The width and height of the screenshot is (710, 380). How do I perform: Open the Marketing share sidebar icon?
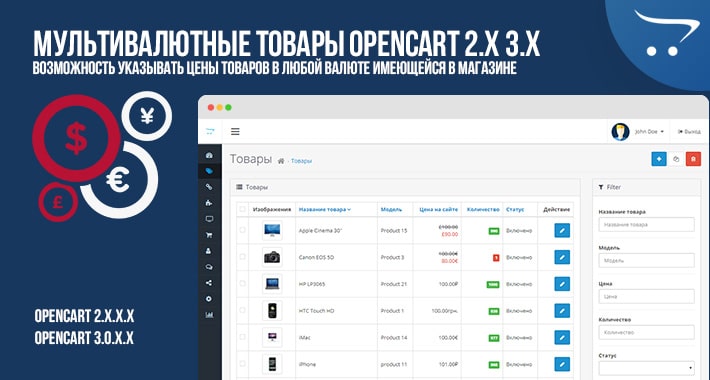tap(209, 283)
